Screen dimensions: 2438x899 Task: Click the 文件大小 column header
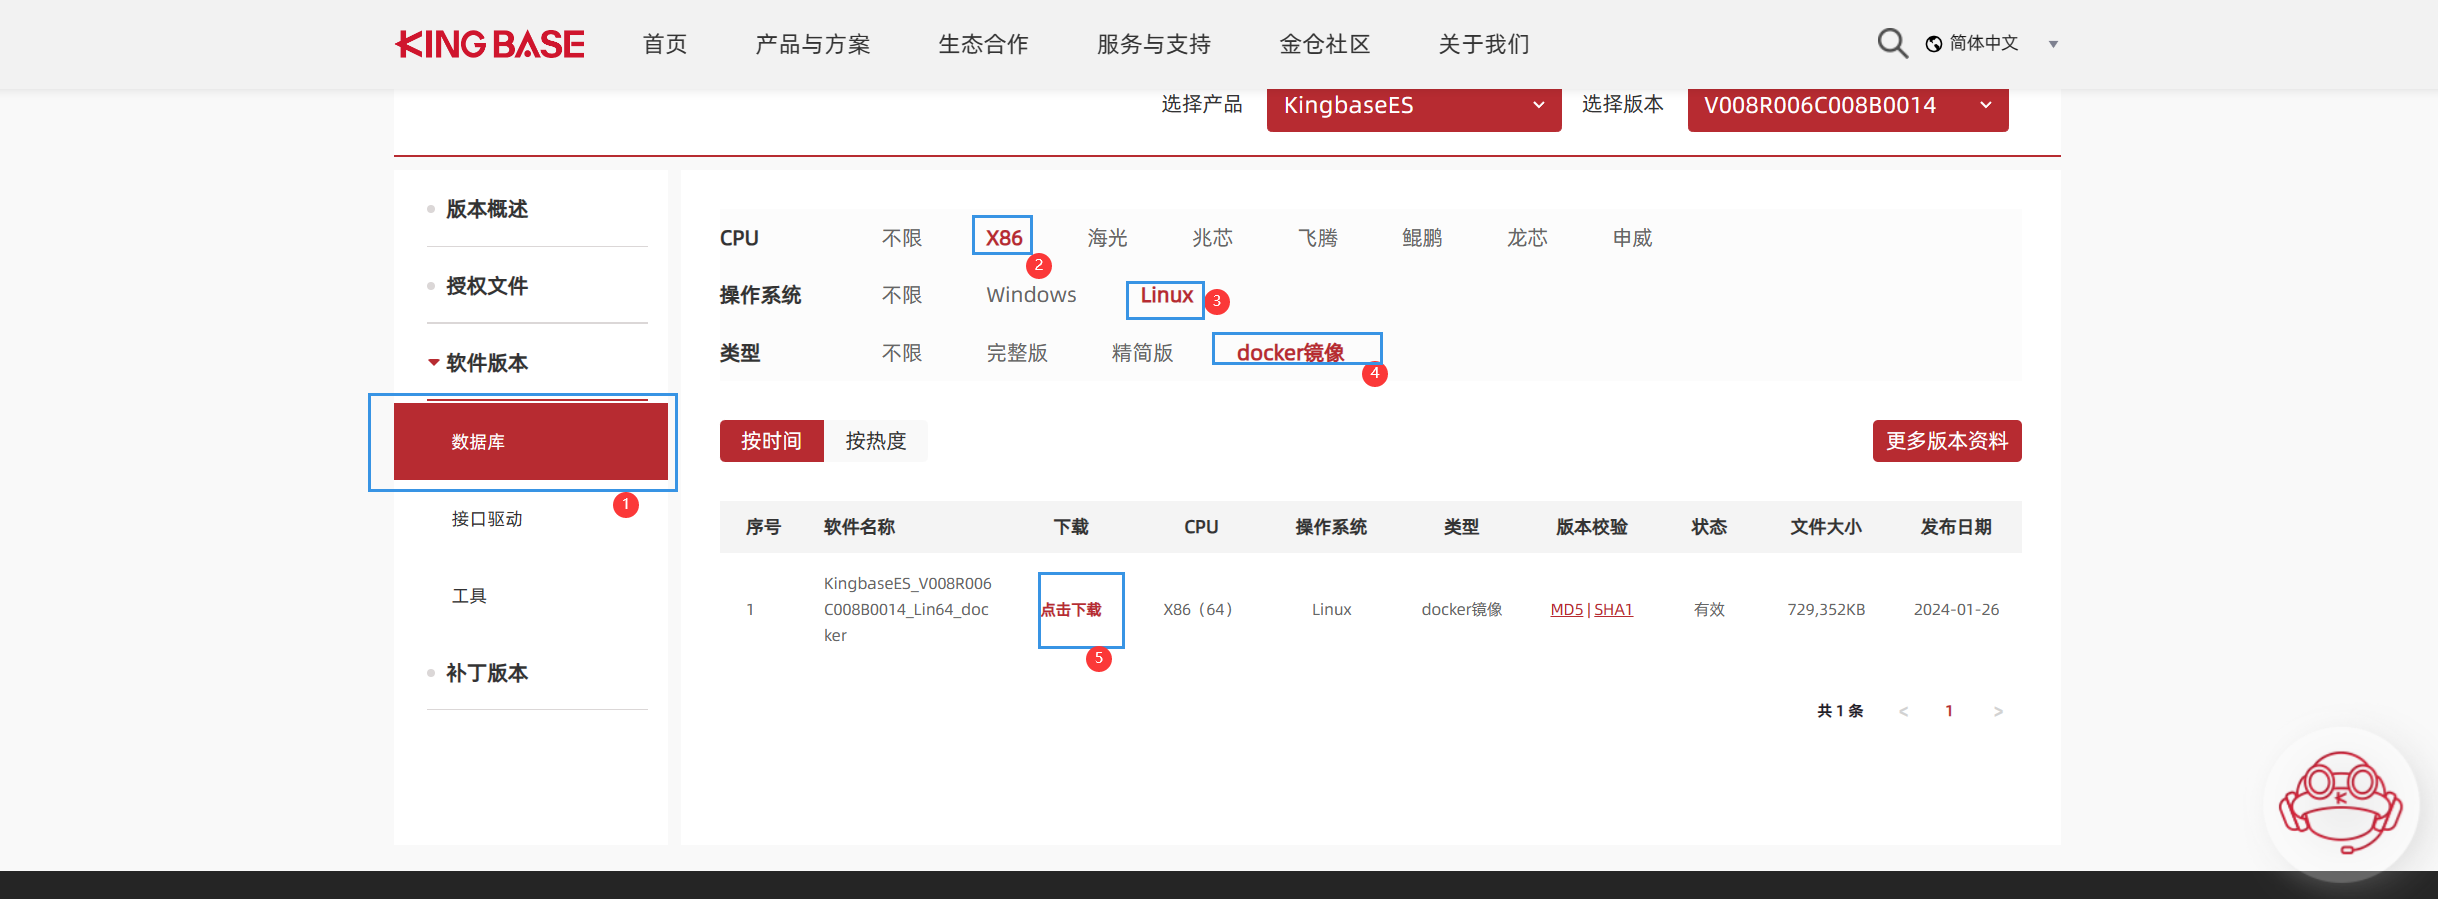1826,527
